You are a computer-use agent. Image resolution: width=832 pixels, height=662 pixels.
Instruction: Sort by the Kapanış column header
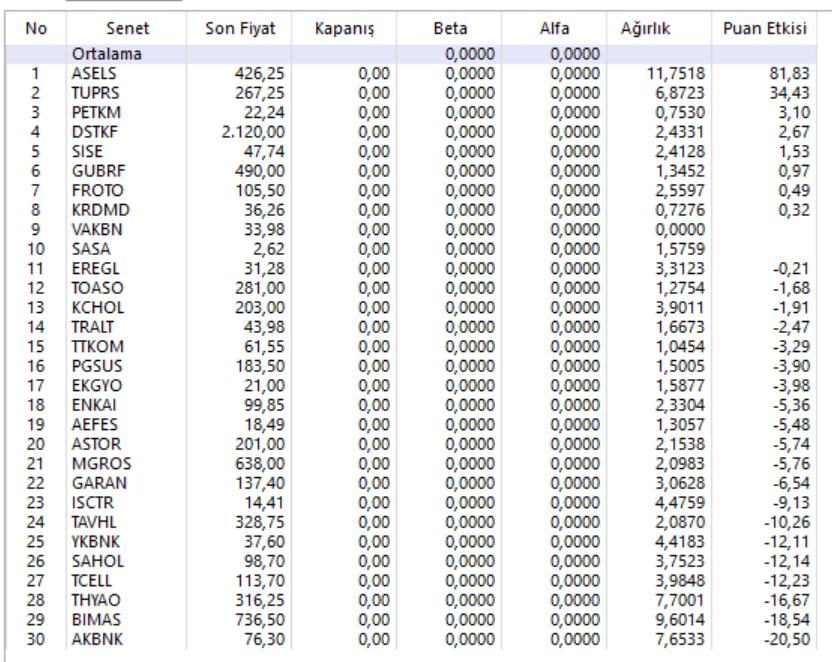344,28
